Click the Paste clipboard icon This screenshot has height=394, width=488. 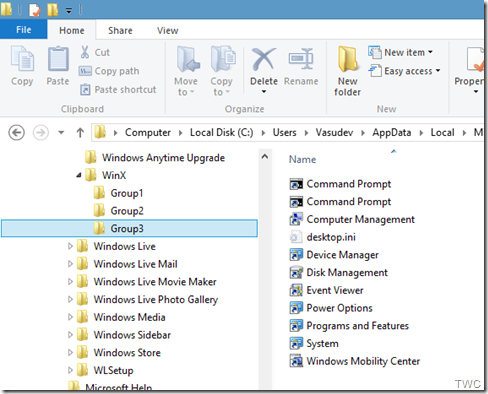pyautogui.click(x=58, y=59)
